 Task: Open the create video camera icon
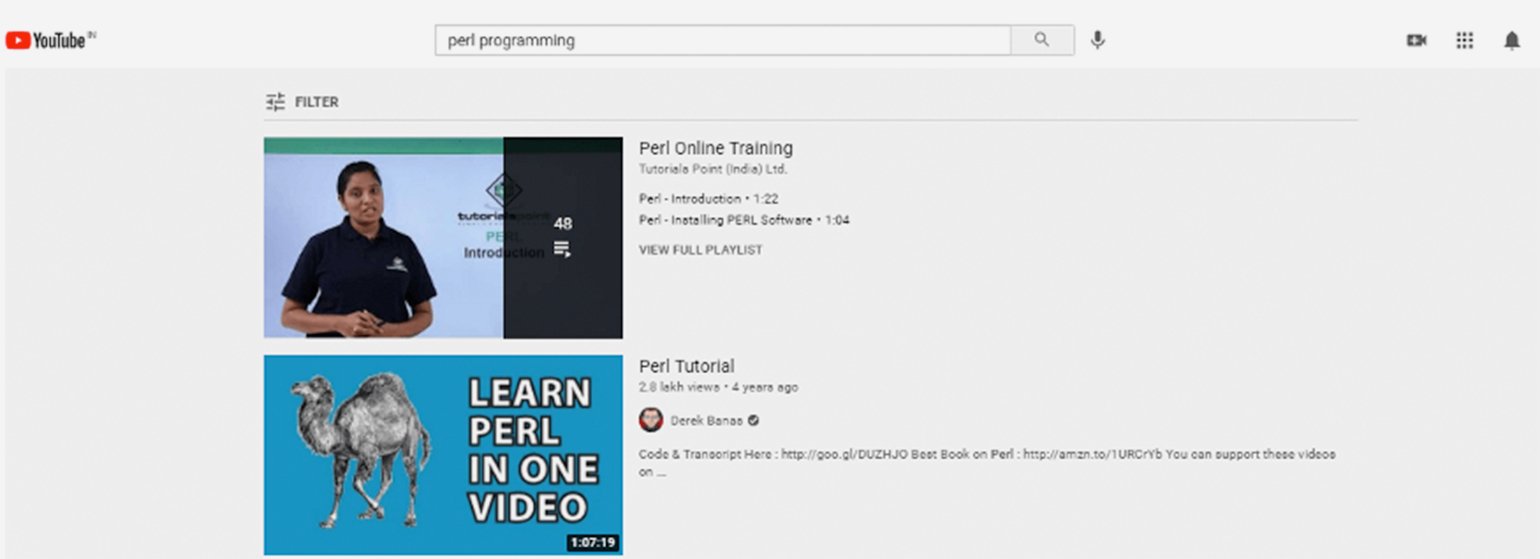[1416, 41]
